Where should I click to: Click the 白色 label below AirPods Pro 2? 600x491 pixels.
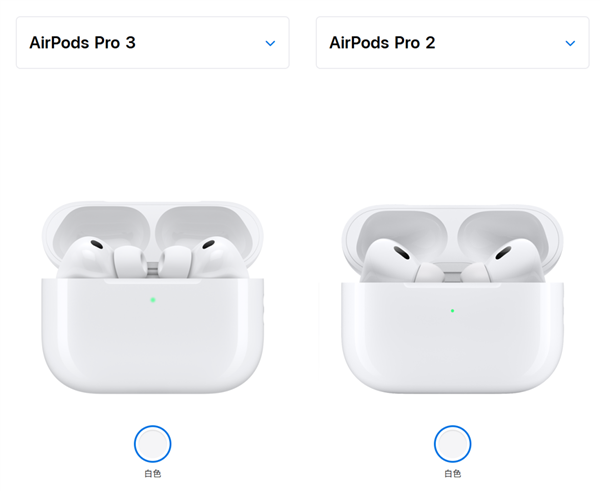[x=452, y=474]
